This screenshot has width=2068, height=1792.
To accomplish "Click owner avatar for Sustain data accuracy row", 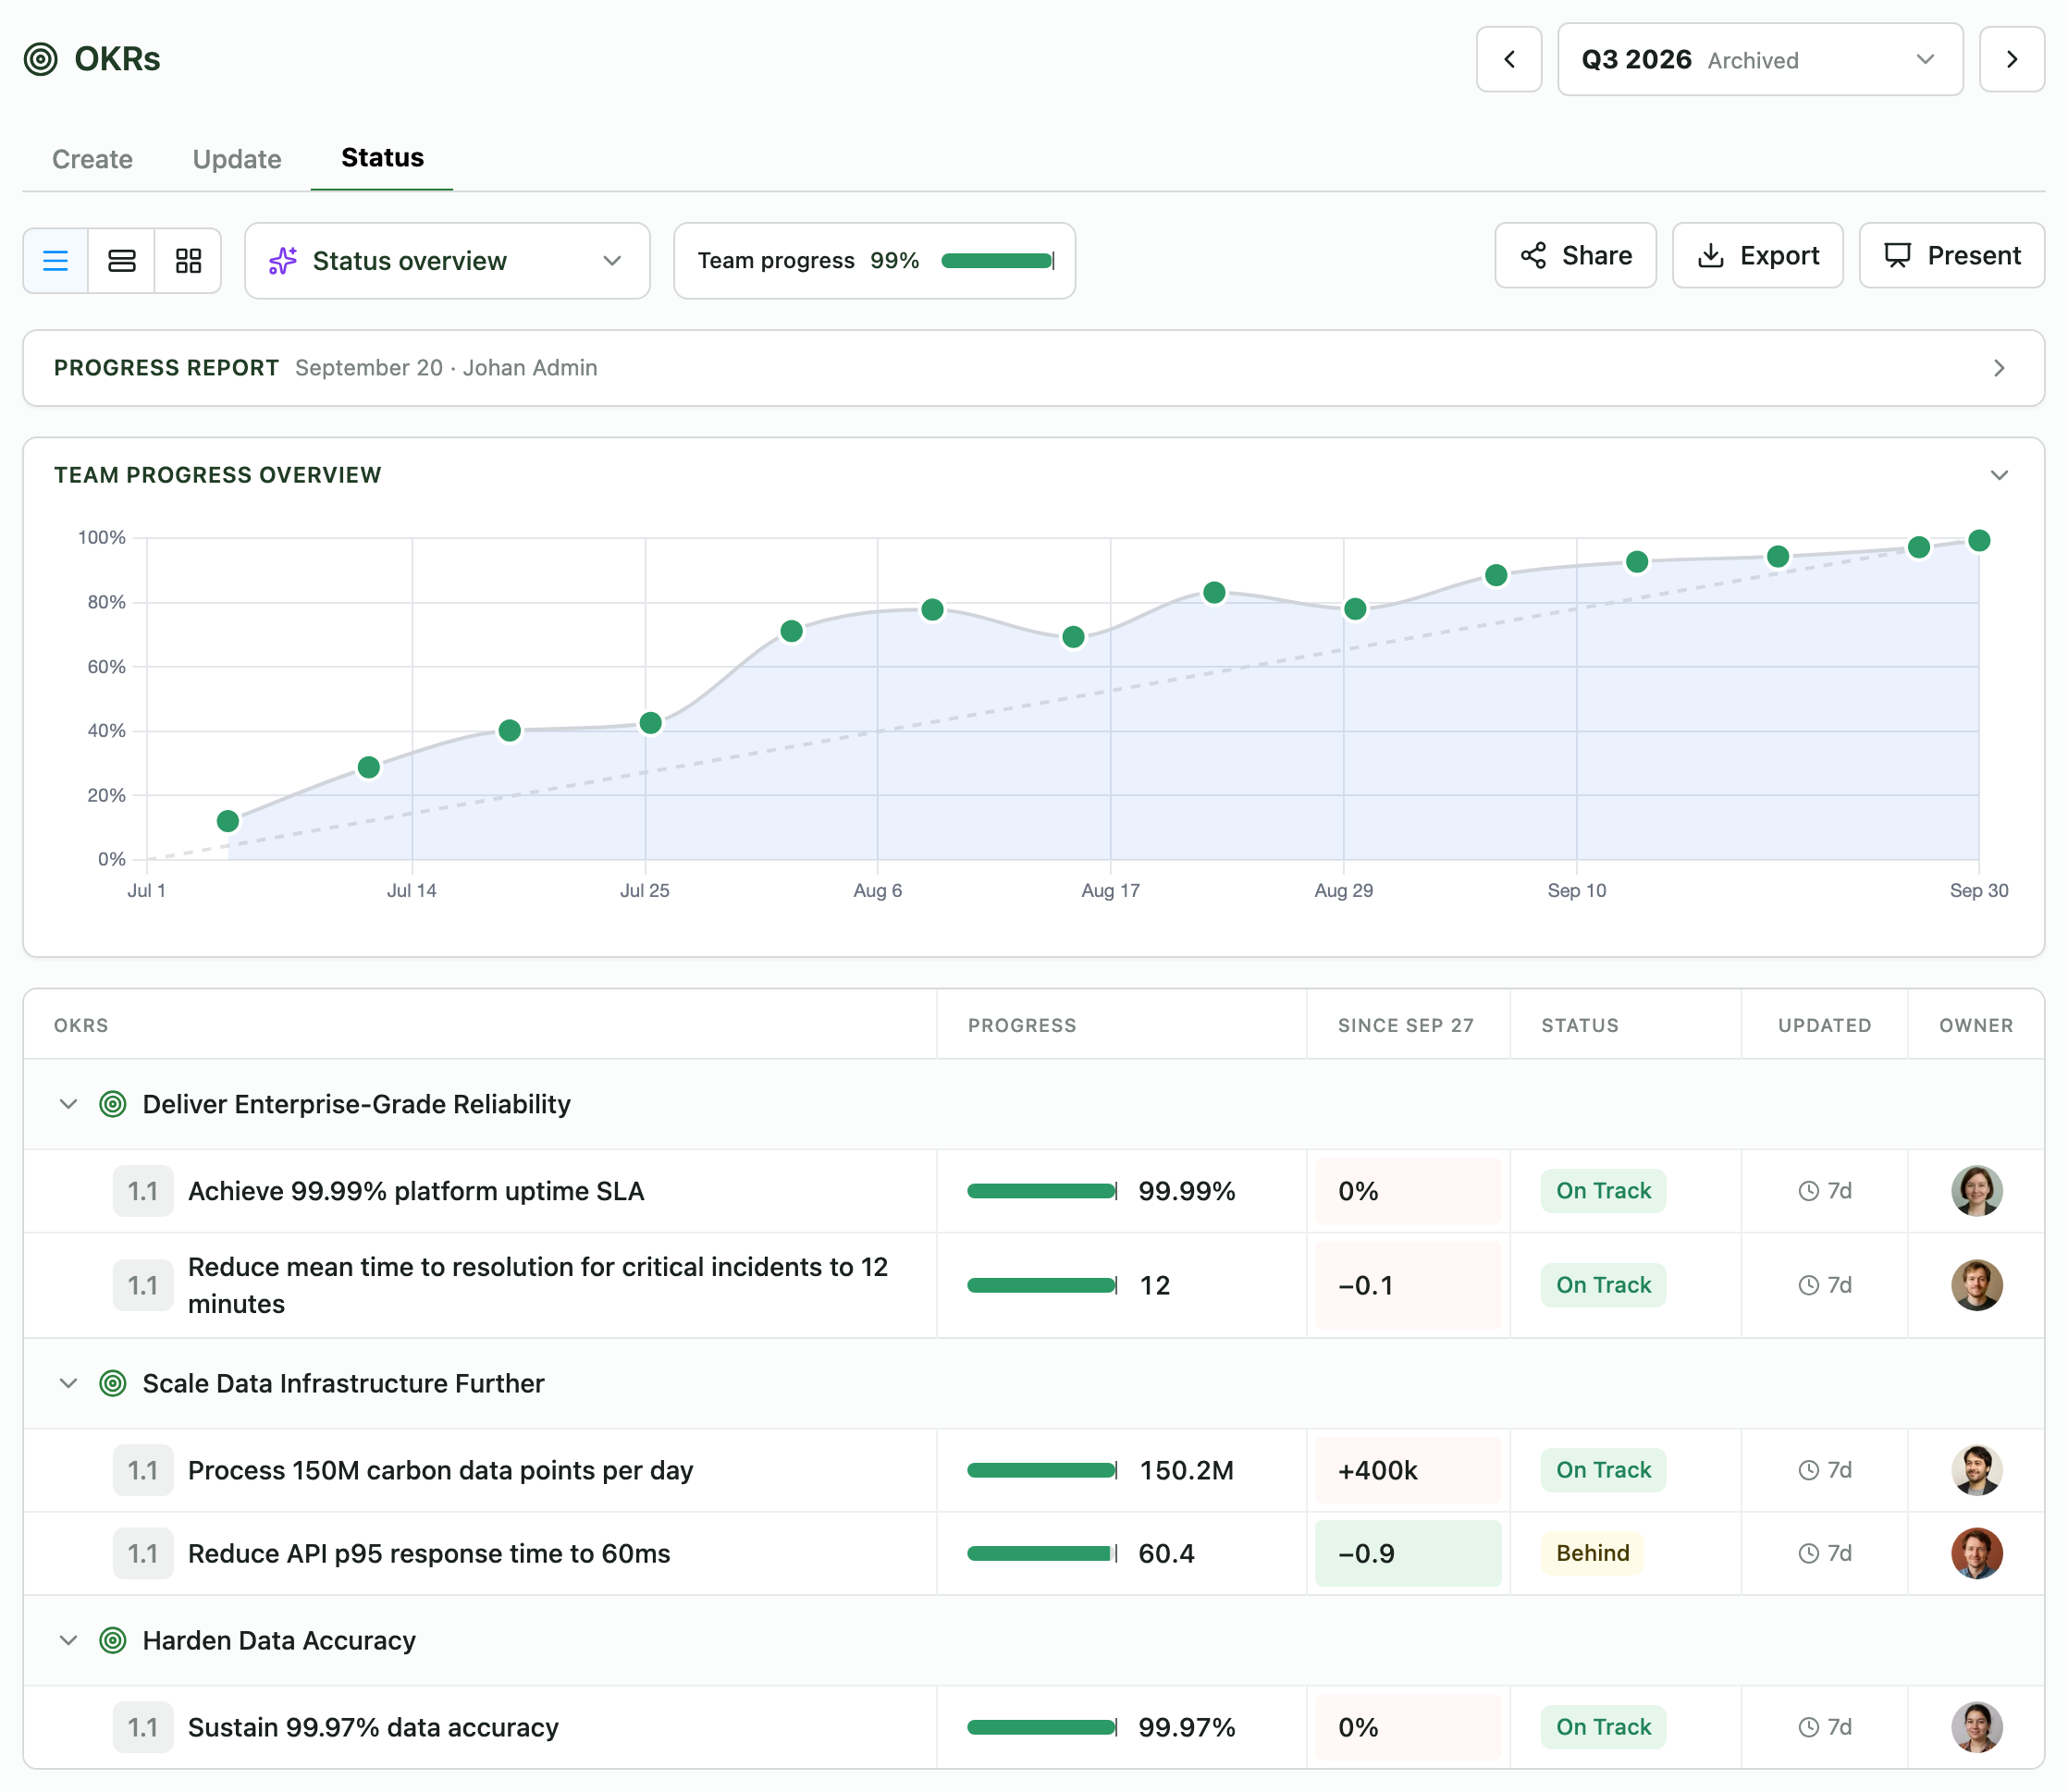I will pos(1976,1727).
